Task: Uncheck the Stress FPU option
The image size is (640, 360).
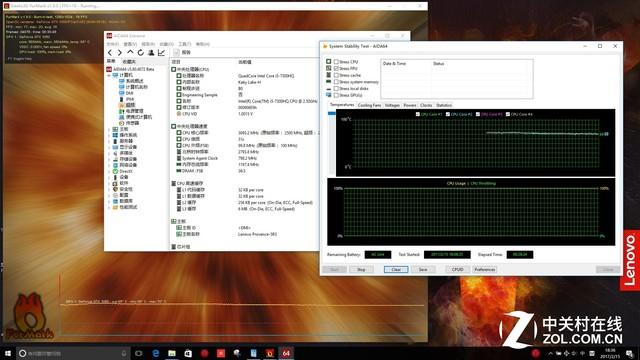Action: coord(336,69)
